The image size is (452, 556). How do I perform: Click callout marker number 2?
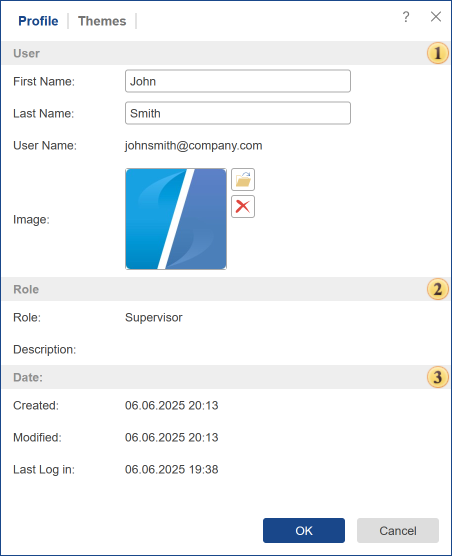pos(437,289)
